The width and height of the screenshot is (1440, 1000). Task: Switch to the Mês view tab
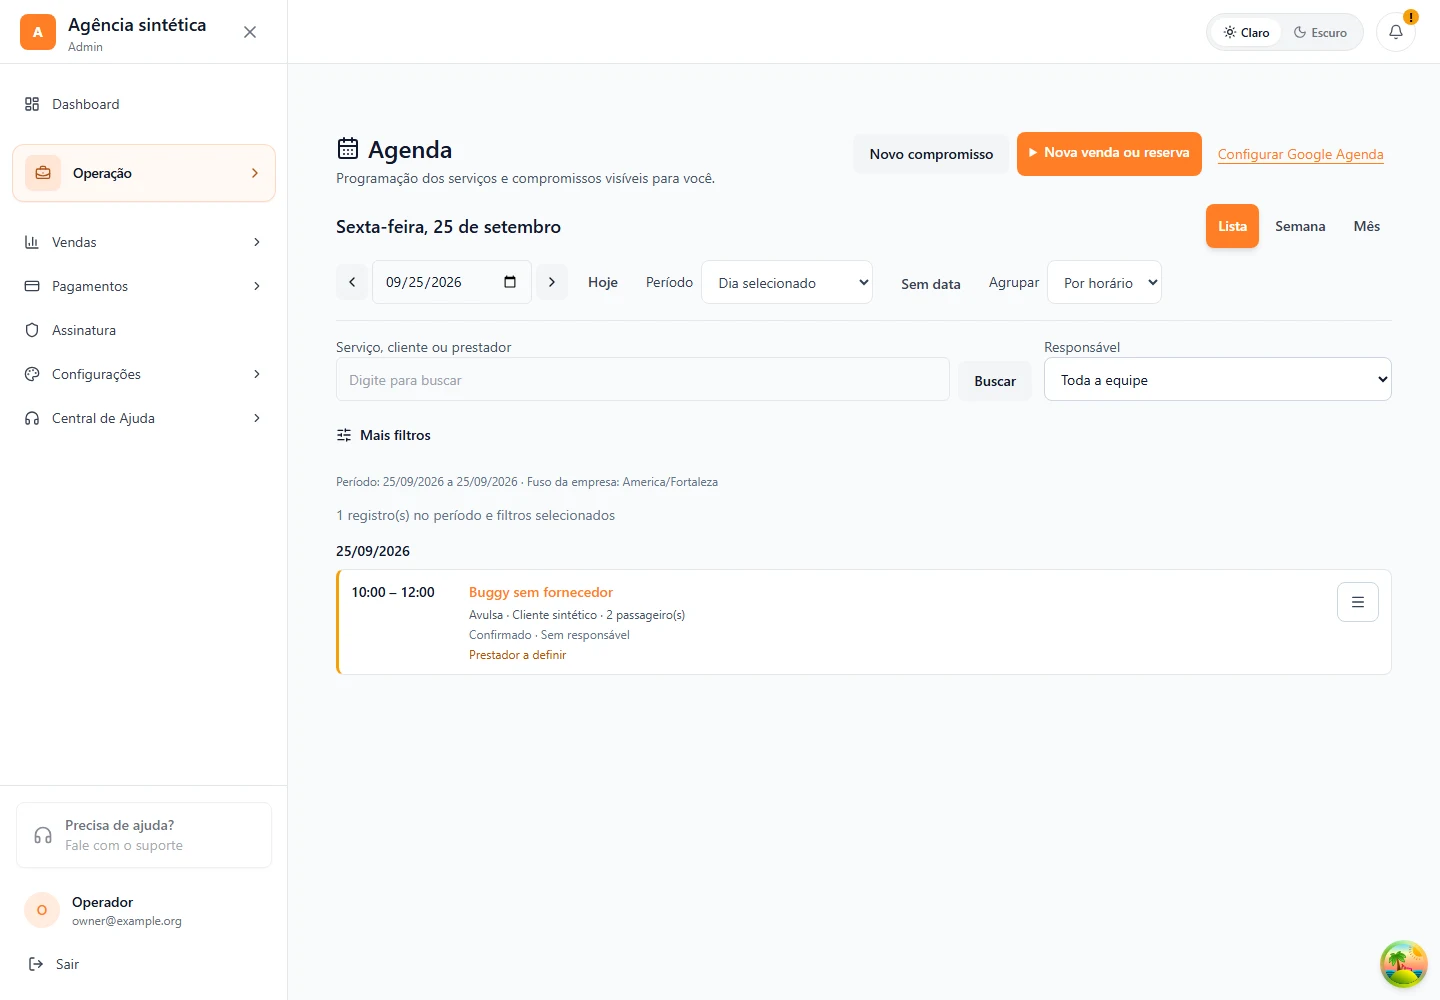click(x=1366, y=226)
